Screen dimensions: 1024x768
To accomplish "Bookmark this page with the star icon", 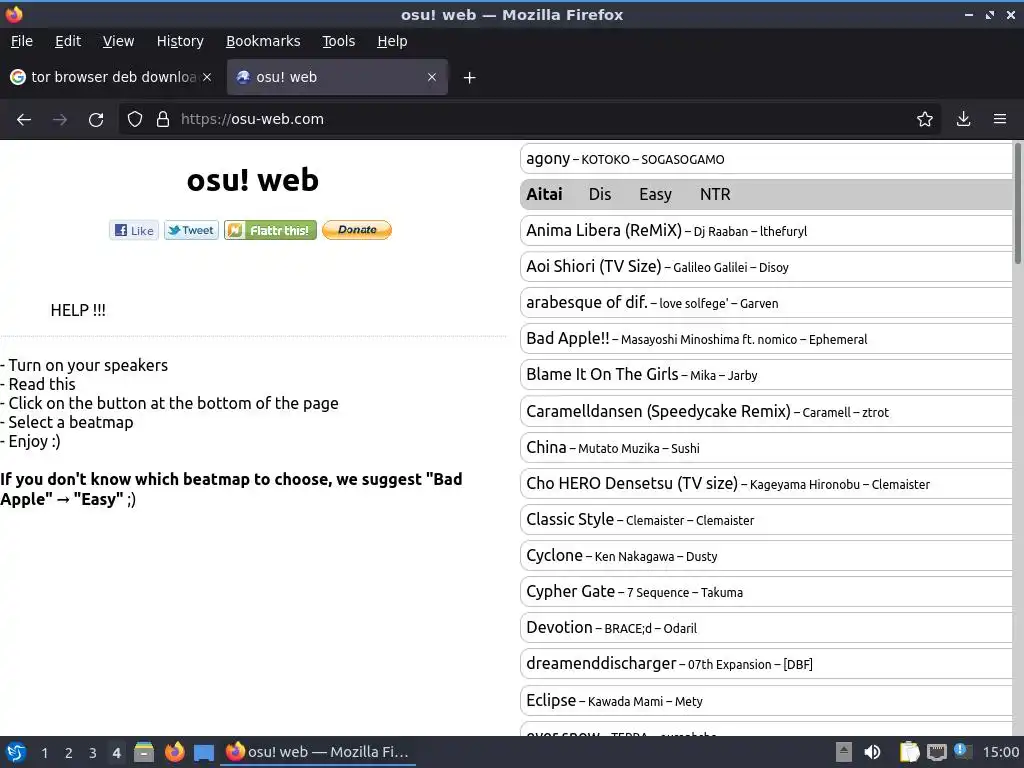I will 925,120.
